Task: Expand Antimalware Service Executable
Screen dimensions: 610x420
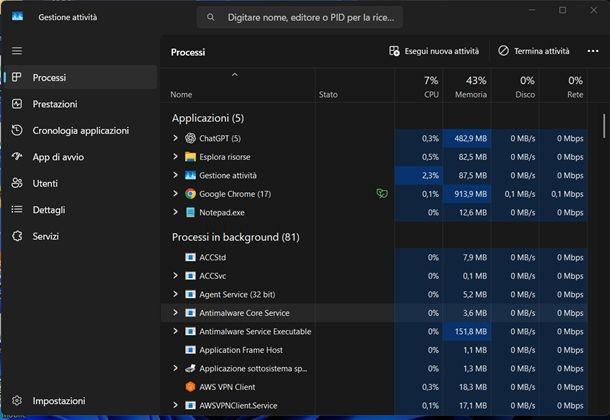Action: point(175,331)
